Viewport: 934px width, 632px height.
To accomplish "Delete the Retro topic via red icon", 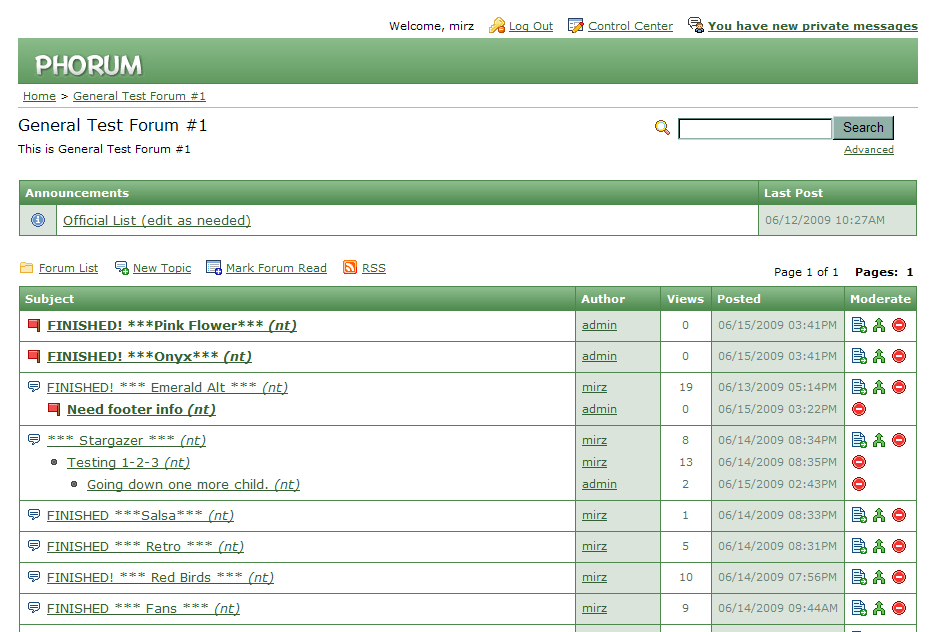I will tap(899, 546).
